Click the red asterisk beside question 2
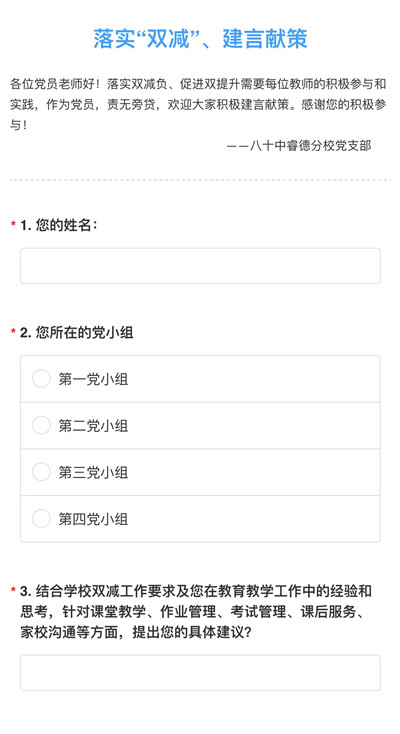The height and width of the screenshot is (734, 400). click(13, 332)
